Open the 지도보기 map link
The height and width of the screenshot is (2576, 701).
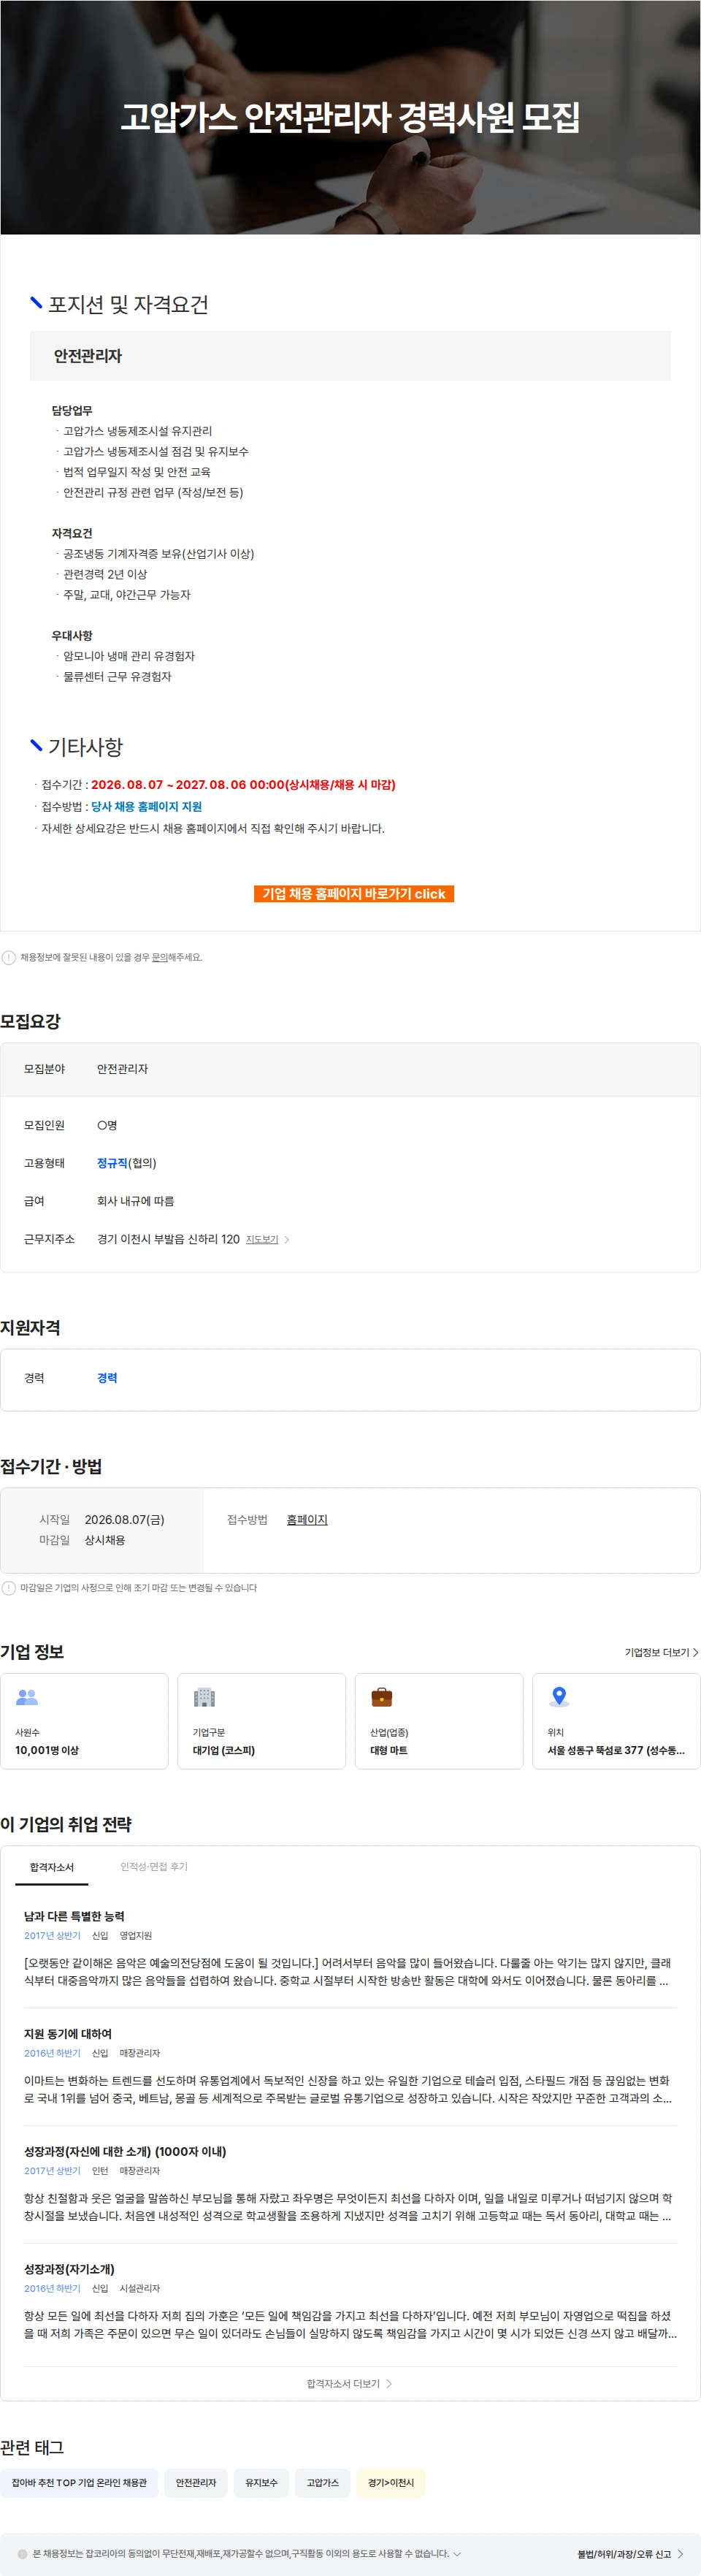(x=262, y=1240)
